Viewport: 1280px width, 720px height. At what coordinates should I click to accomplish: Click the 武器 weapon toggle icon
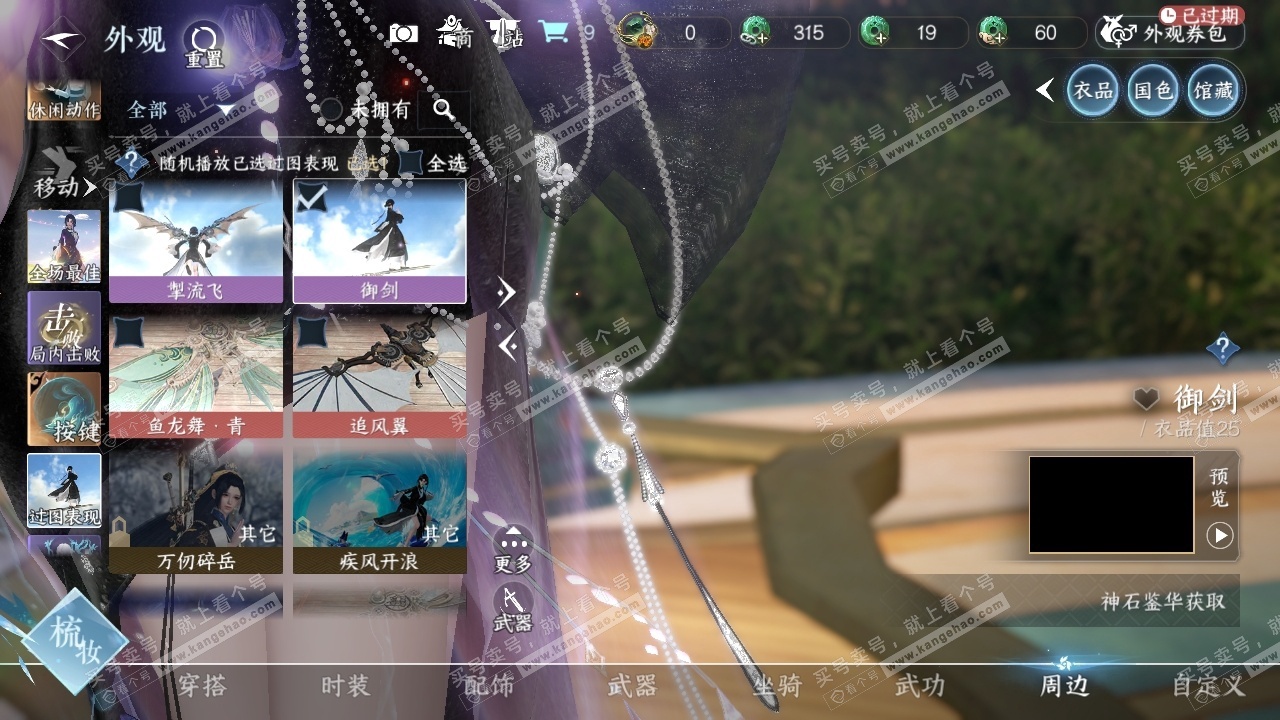click(513, 602)
